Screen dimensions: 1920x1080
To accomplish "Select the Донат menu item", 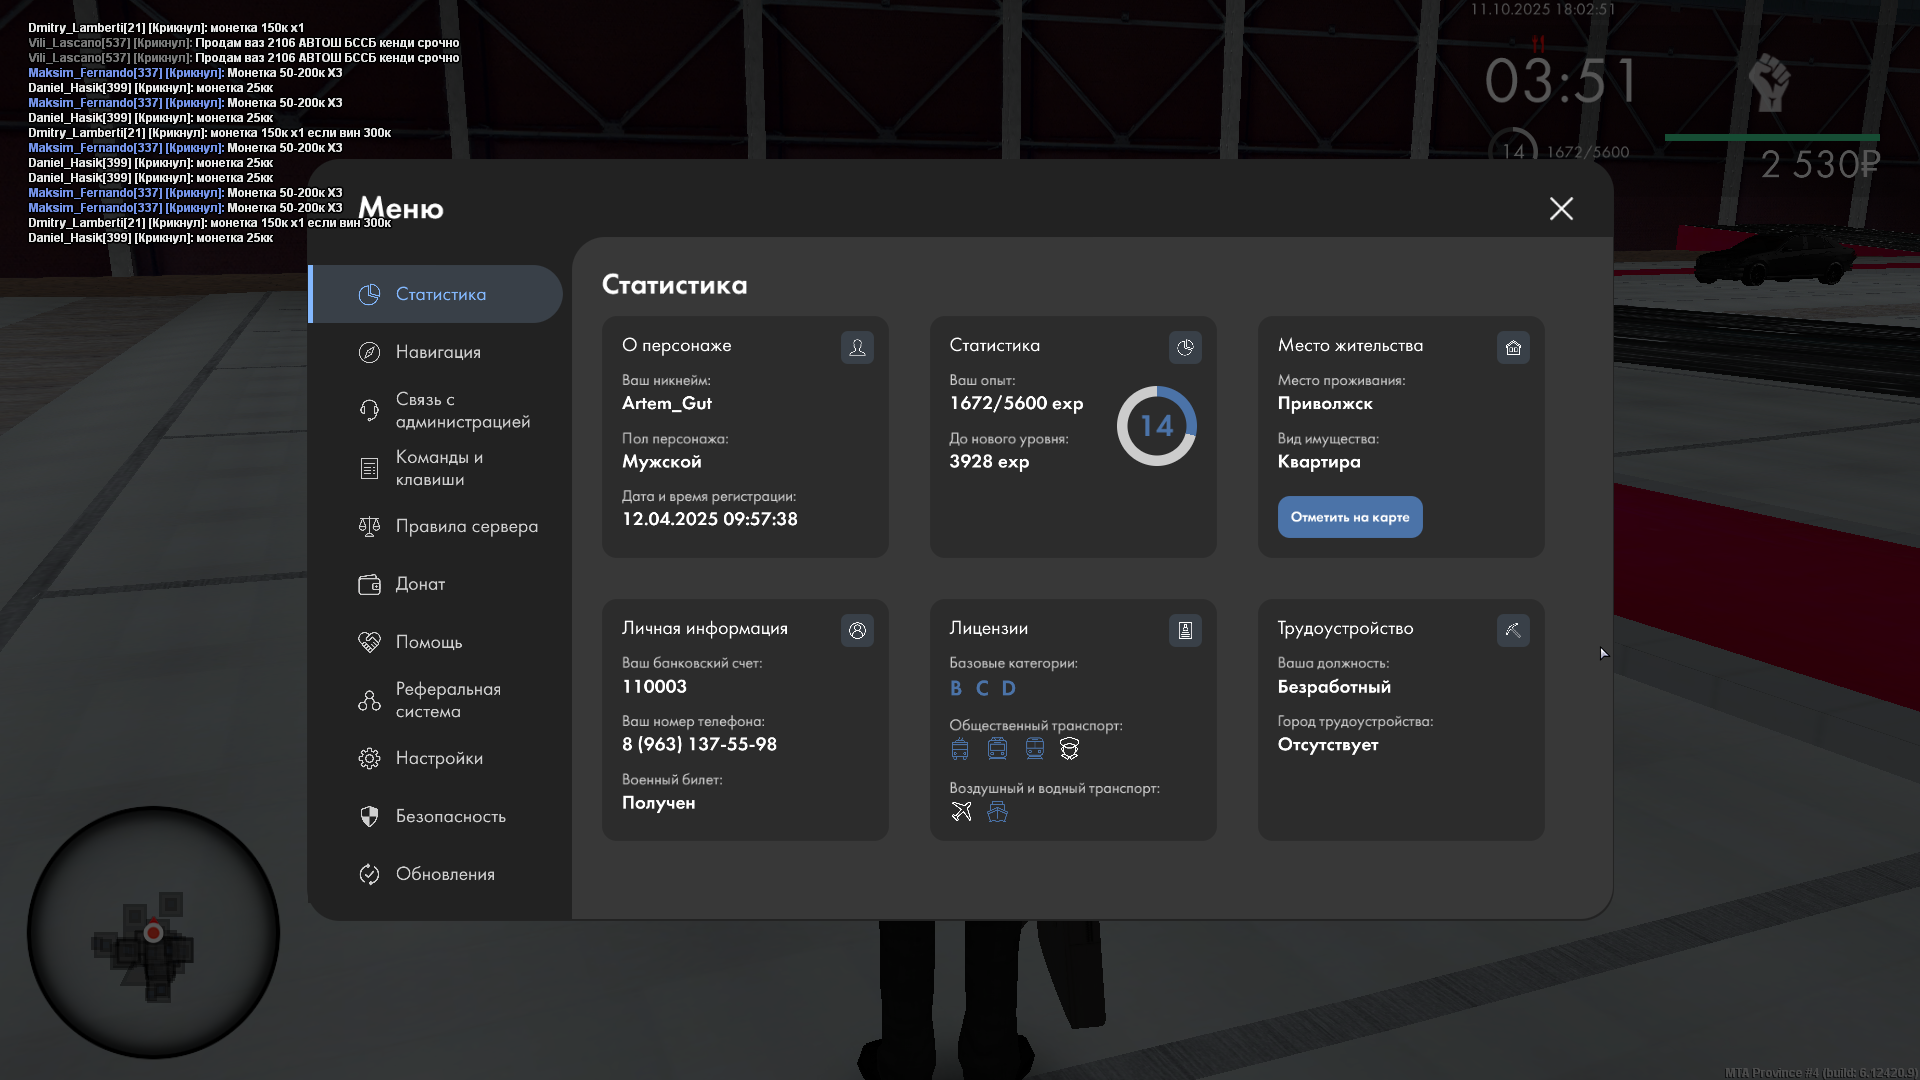I will pyautogui.click(x=420, y=584).
